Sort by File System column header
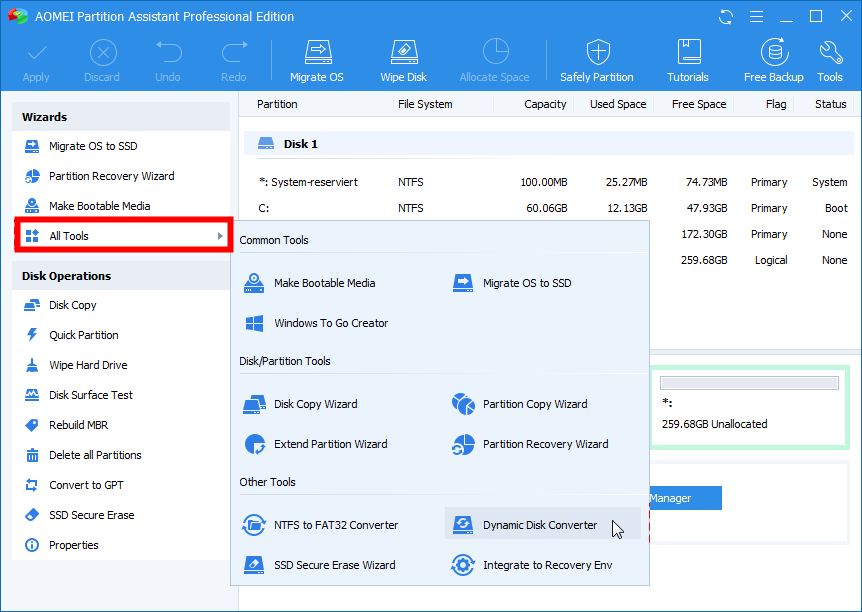The height and width of the screenshot is (612, 862). [425, 104]
